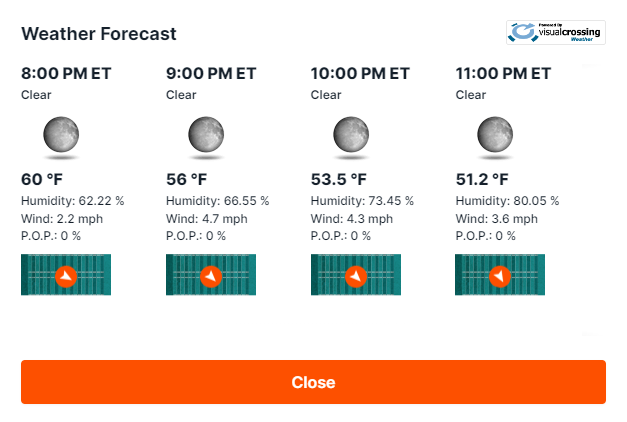Click the 9:00 PM wind direction arrow

(211, 276)
